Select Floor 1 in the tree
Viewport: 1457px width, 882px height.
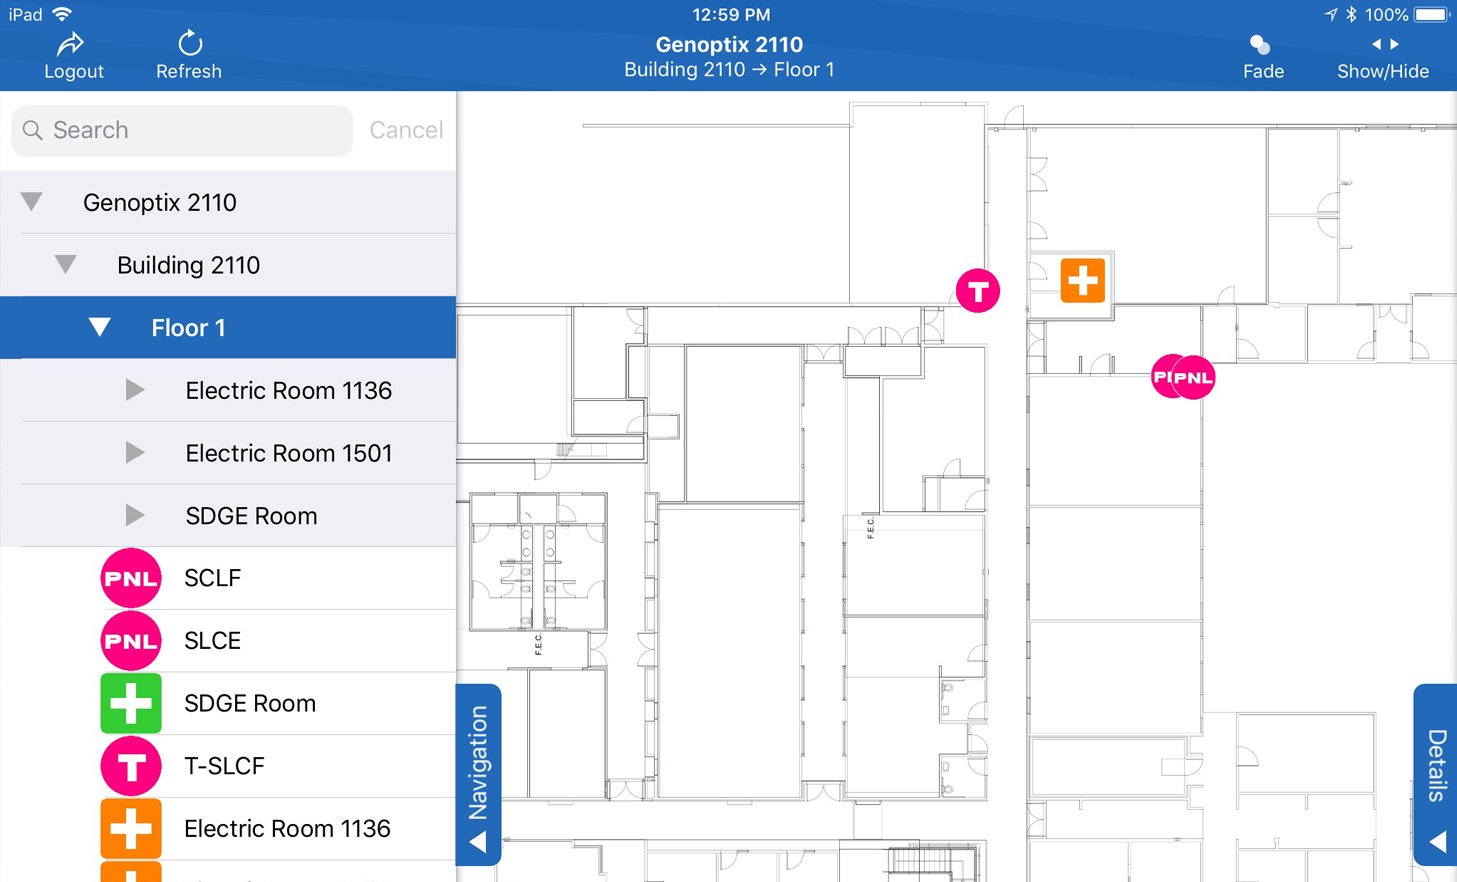(188, 328)
